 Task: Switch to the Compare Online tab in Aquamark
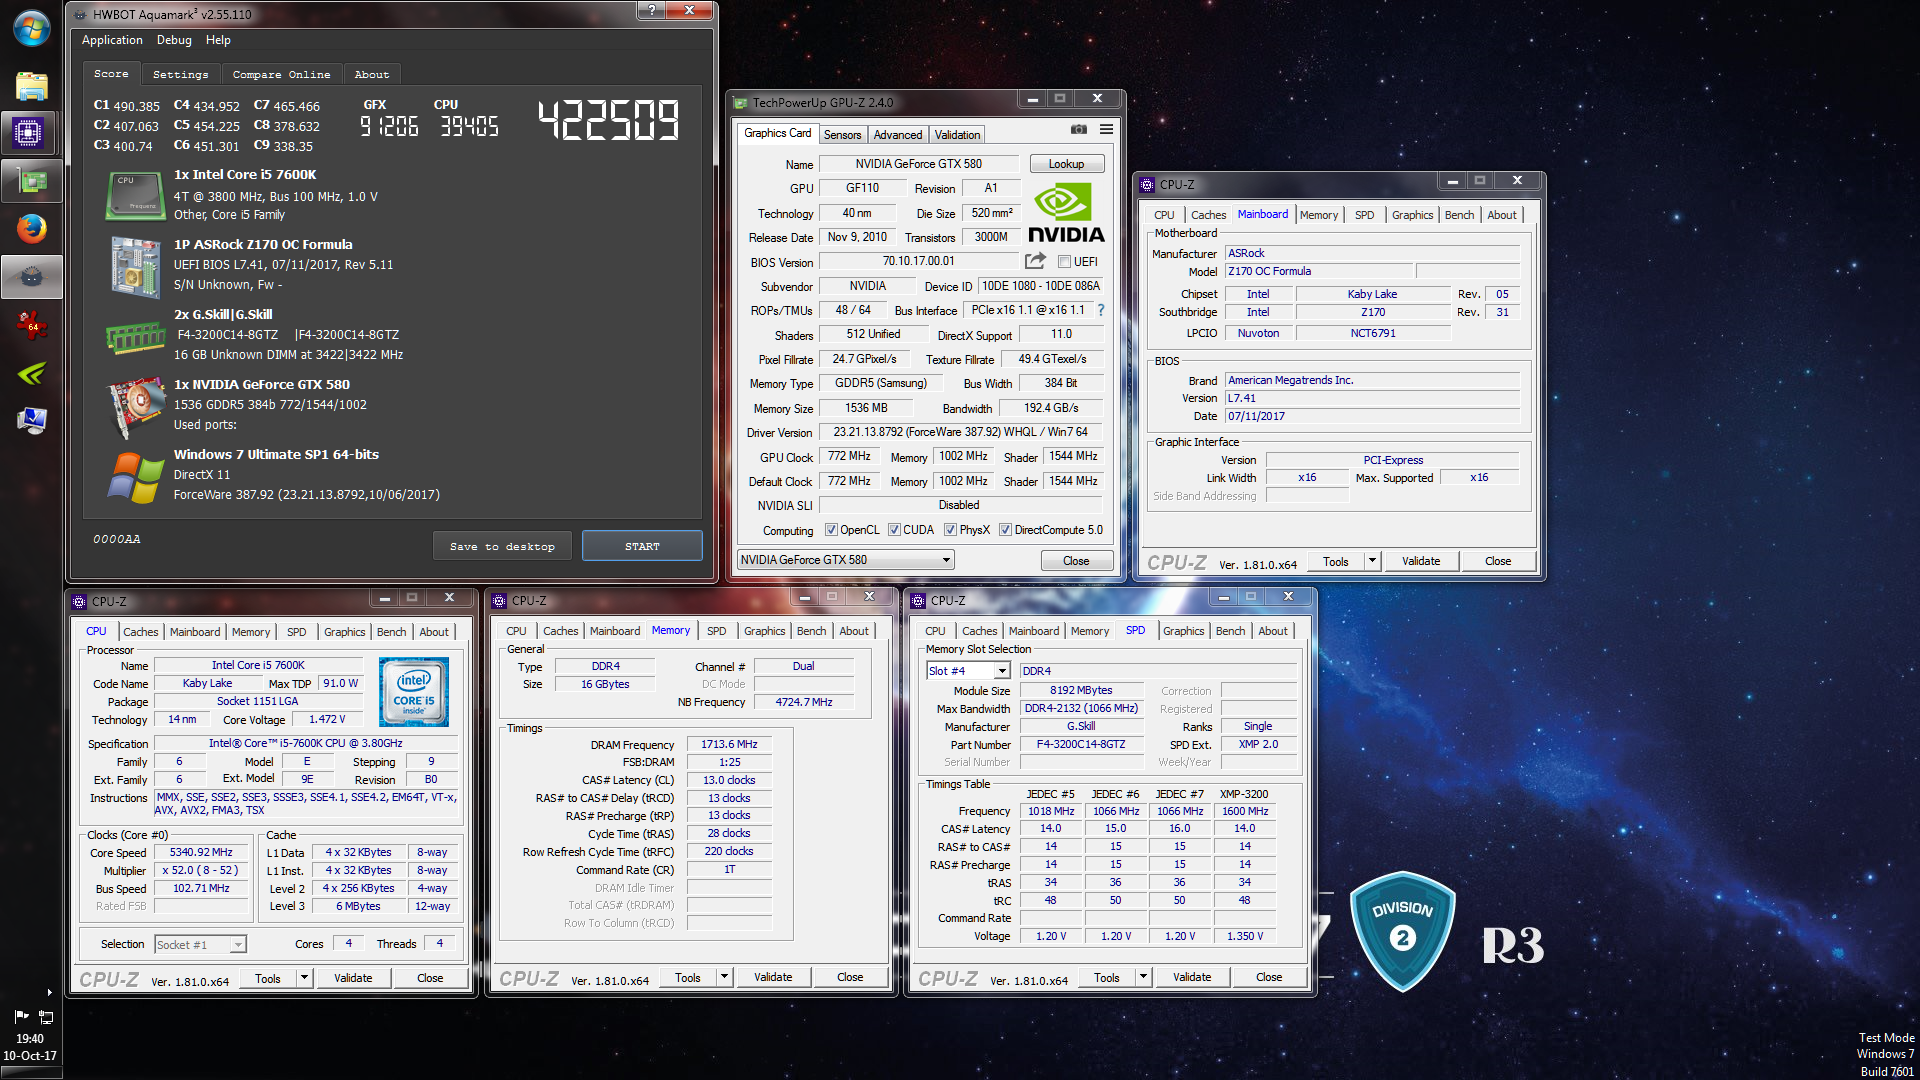pos(281,75)
